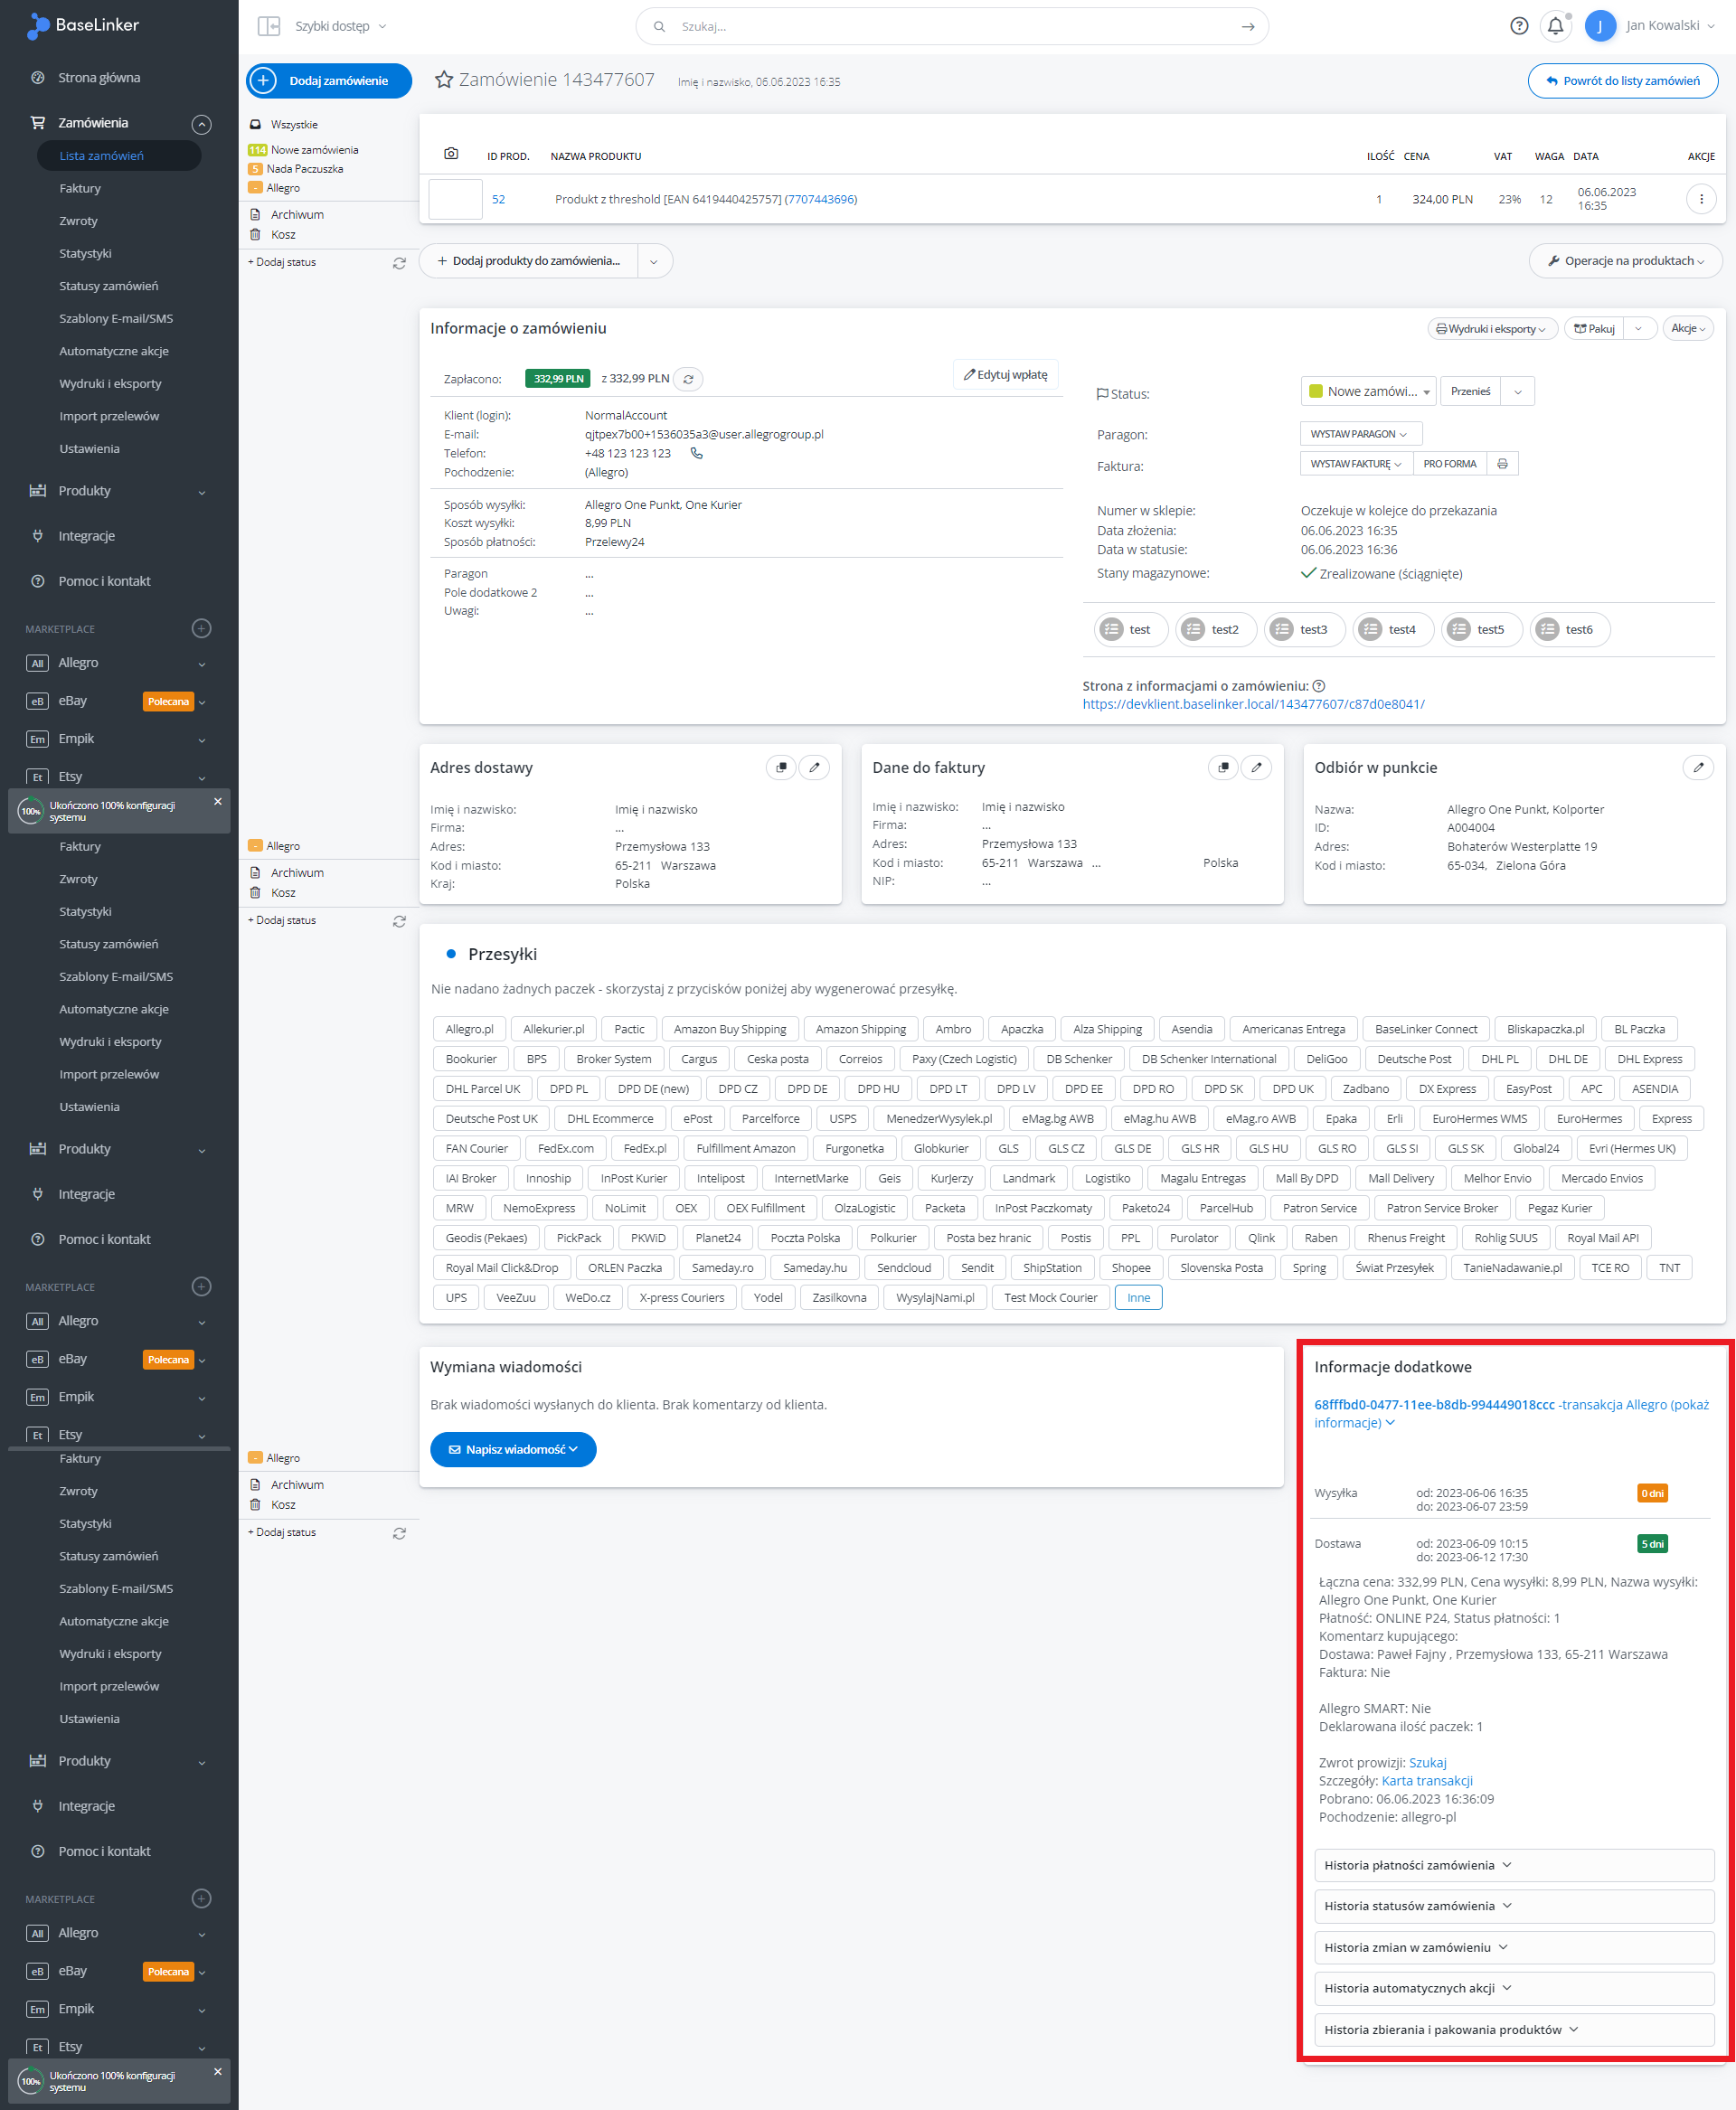Expand Historia zmian w zamówieniu

coord(1513,1946)
